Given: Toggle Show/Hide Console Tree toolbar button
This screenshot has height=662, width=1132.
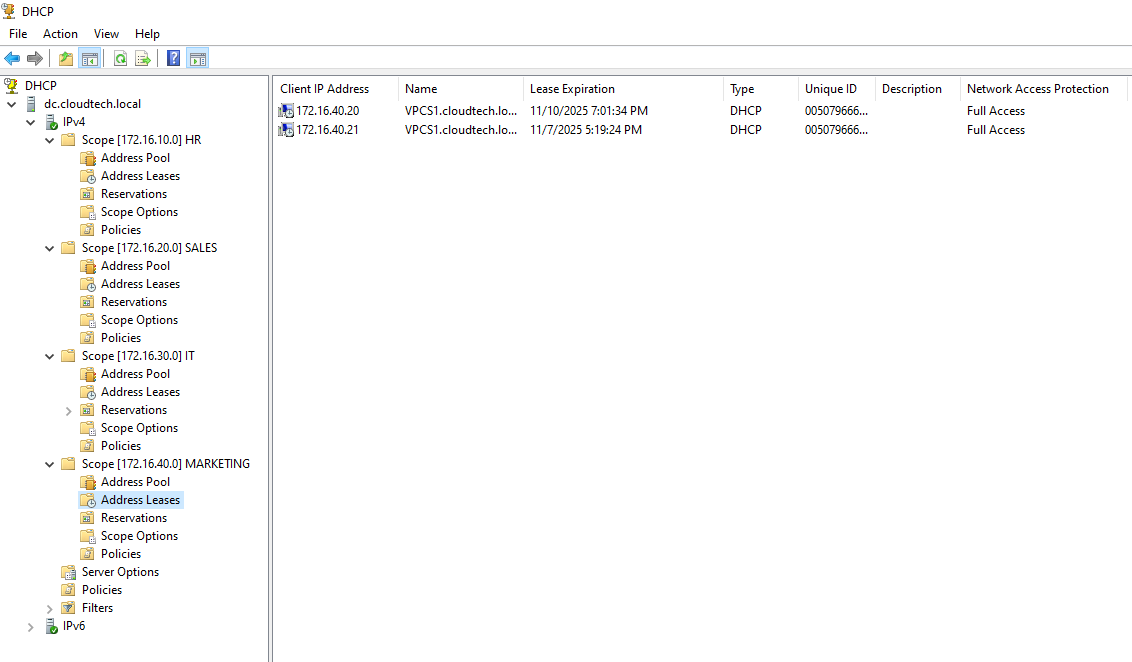Looking at the screenshot, I should click(90, 59).
